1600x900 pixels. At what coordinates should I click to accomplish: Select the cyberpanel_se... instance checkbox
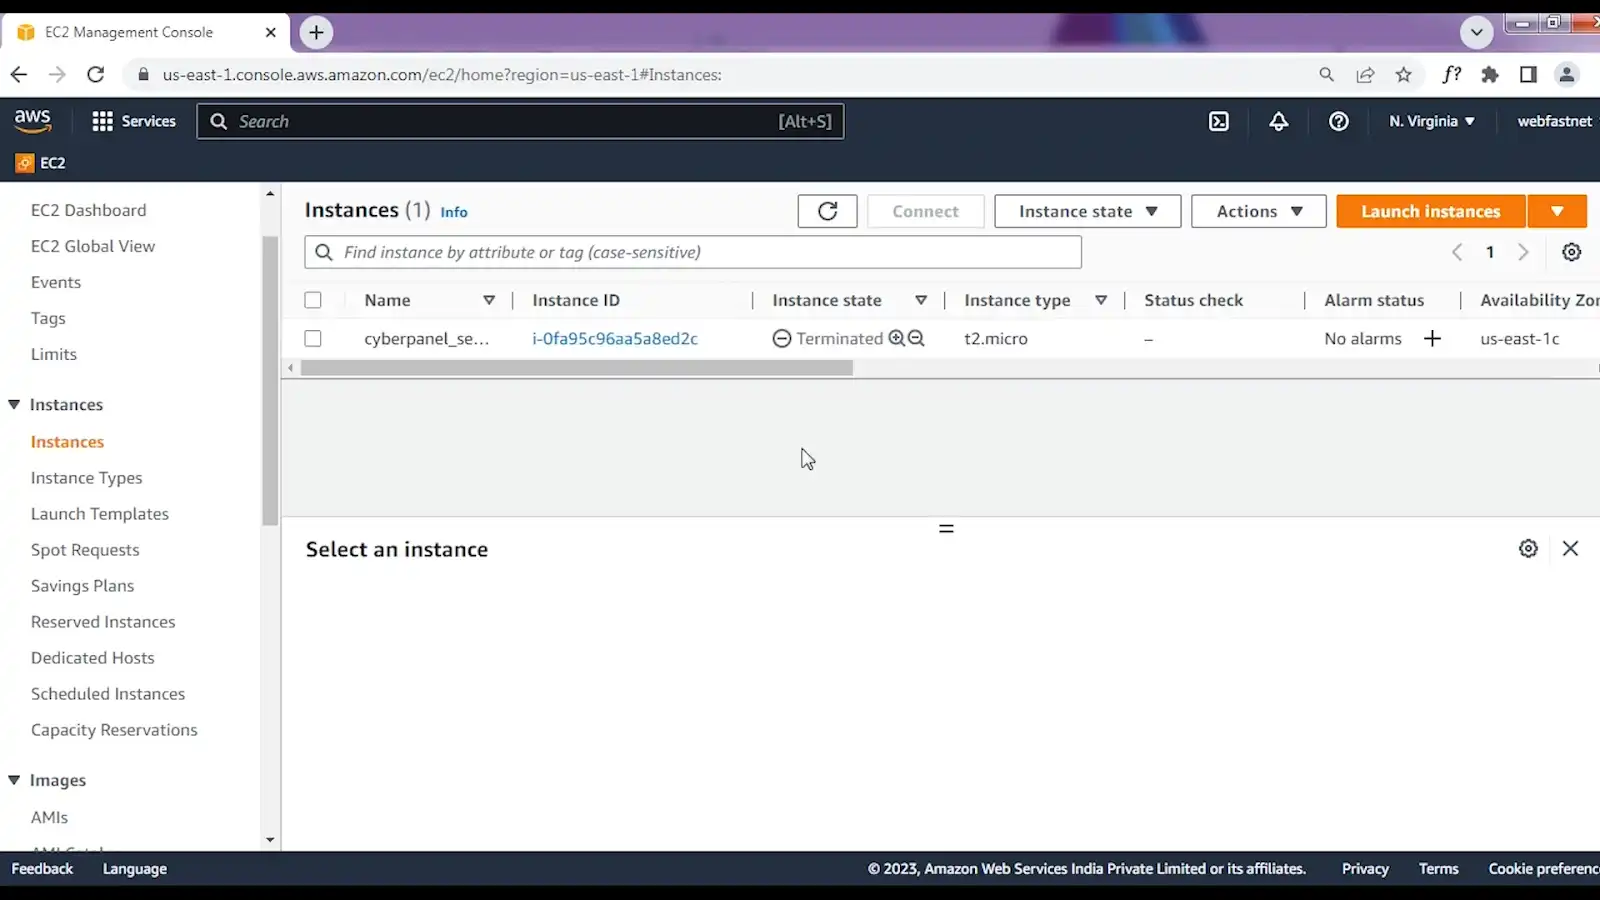coord(313,338)
